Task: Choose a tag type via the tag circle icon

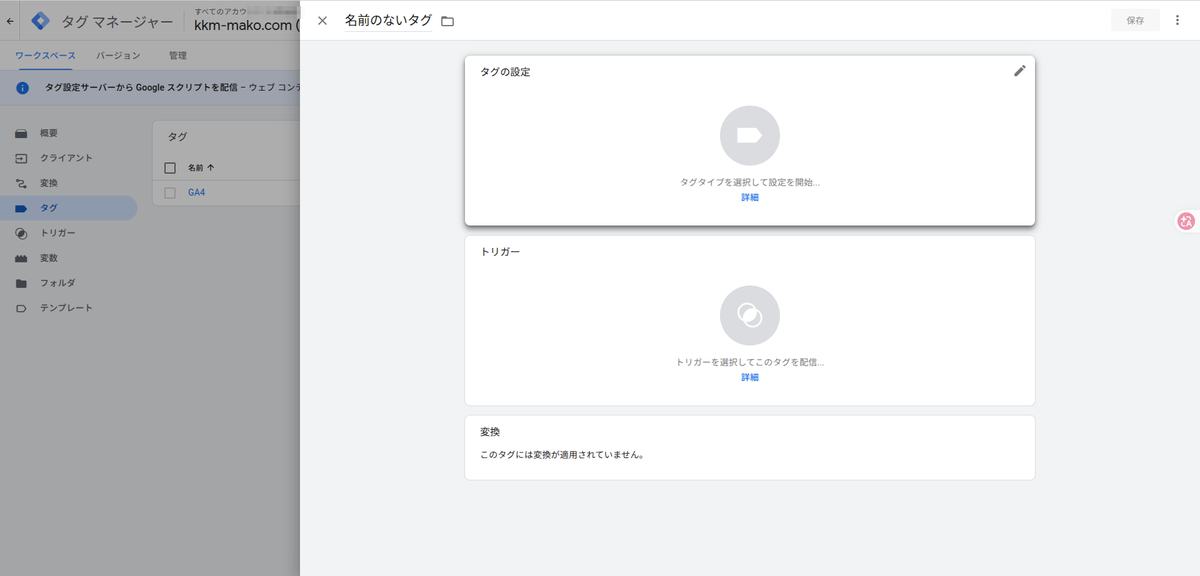Action: [750, 135]
